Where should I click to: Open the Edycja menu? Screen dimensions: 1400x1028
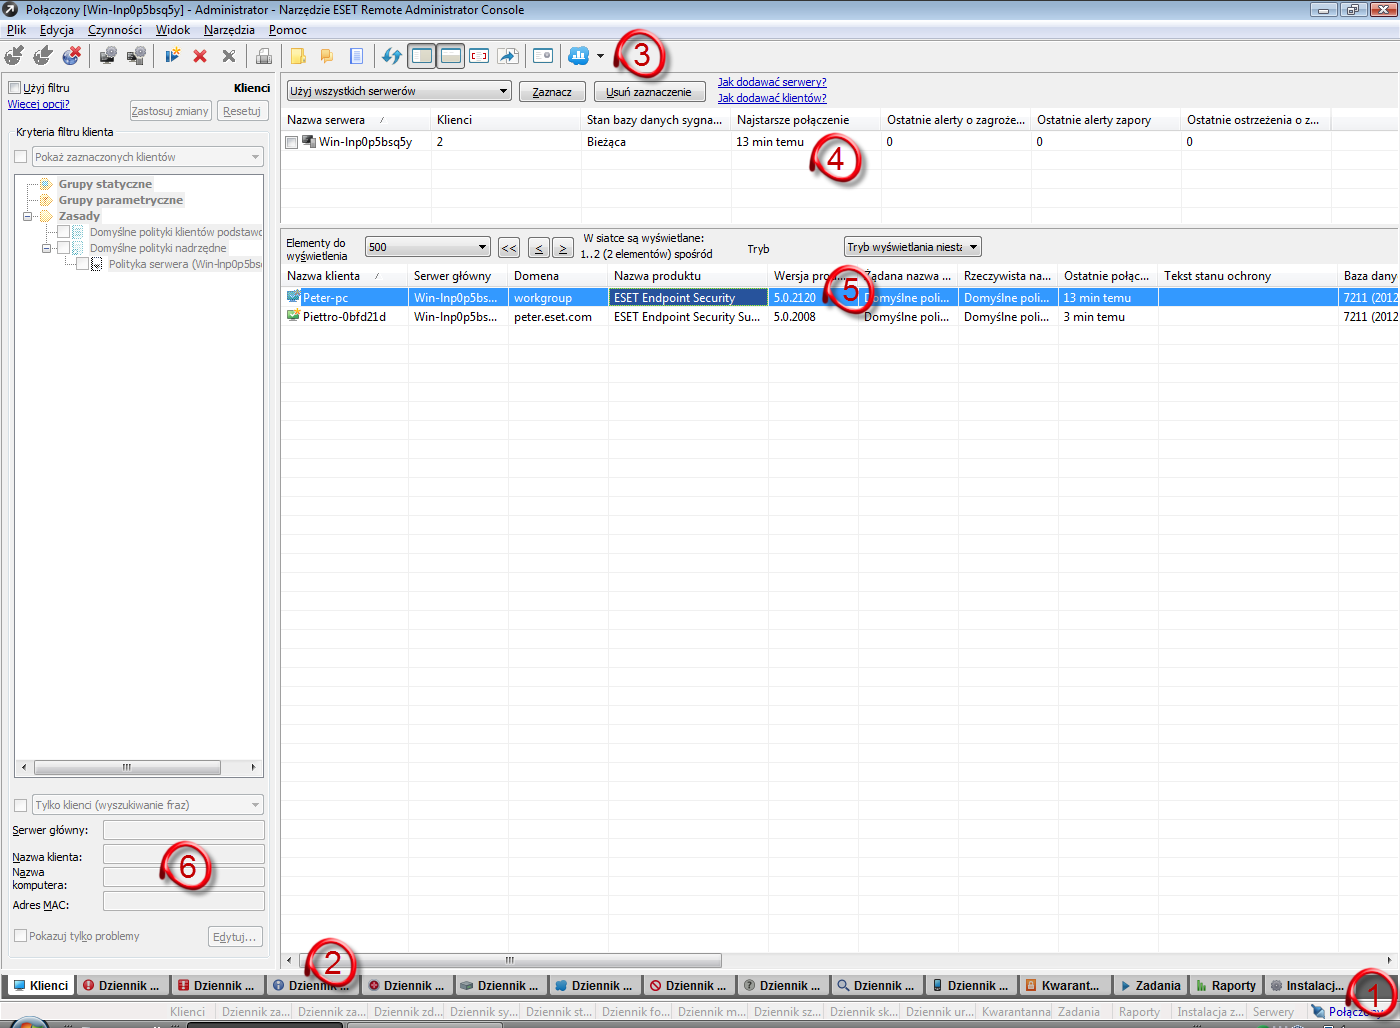point(57,30)
